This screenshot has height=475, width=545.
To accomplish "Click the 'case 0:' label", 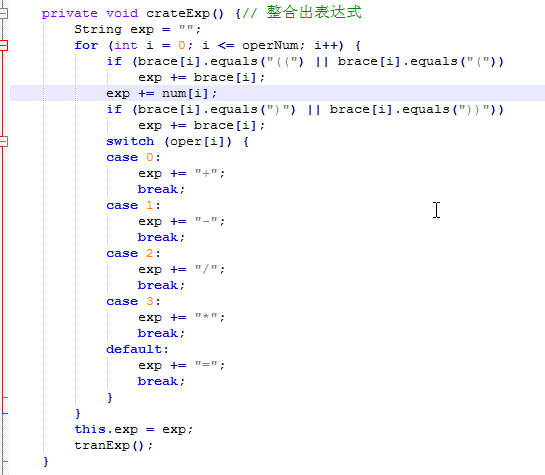I will tap(133, 157).
